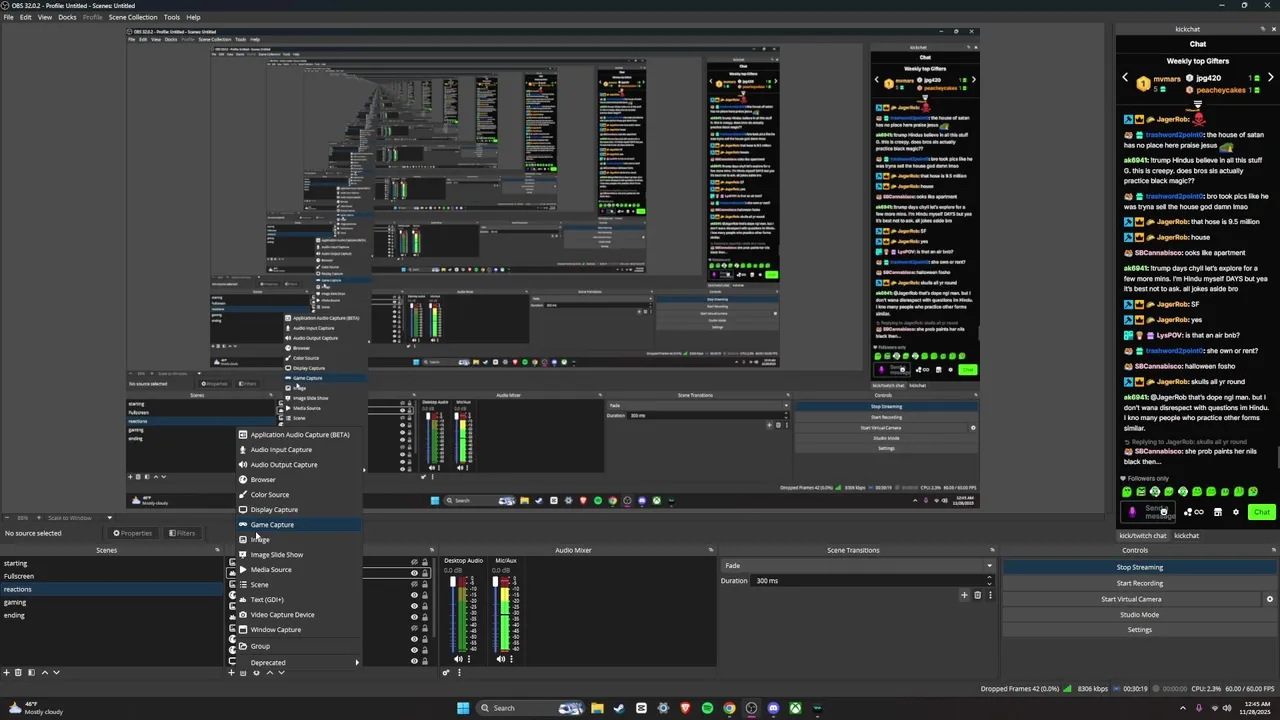The height and width of the screenshot is (720, 1280).
Task: Pop out the Controls dock icon
Action: coord(1273,550)
